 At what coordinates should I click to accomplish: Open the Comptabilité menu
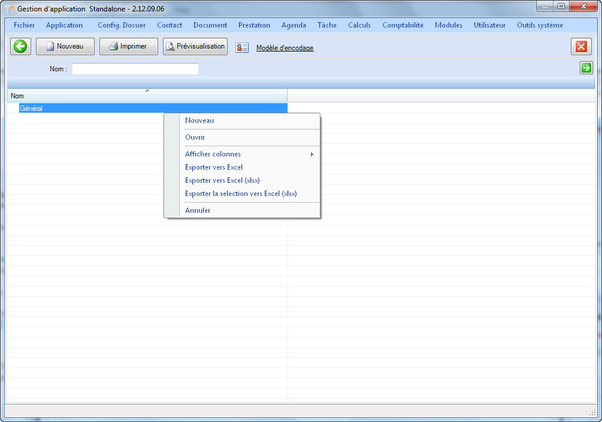[403, 24]
